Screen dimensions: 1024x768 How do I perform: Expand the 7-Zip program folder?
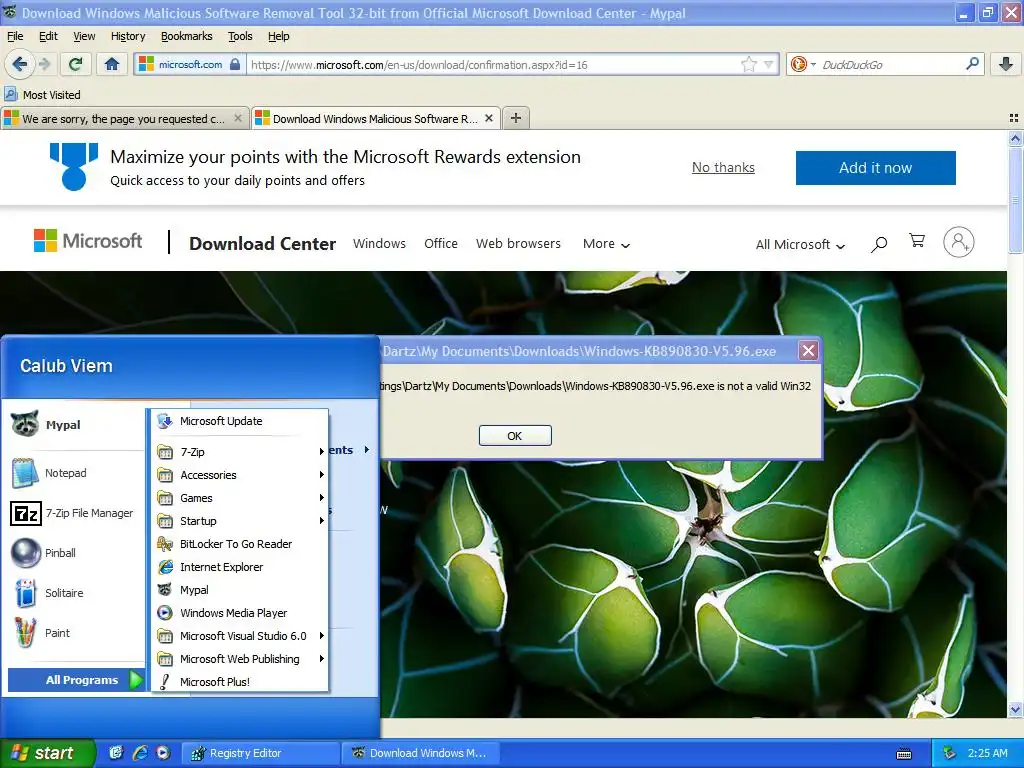tap(240, 452)
